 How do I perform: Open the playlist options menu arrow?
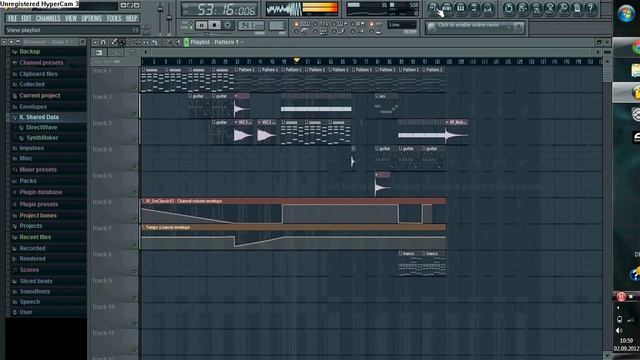click(95, 42)
